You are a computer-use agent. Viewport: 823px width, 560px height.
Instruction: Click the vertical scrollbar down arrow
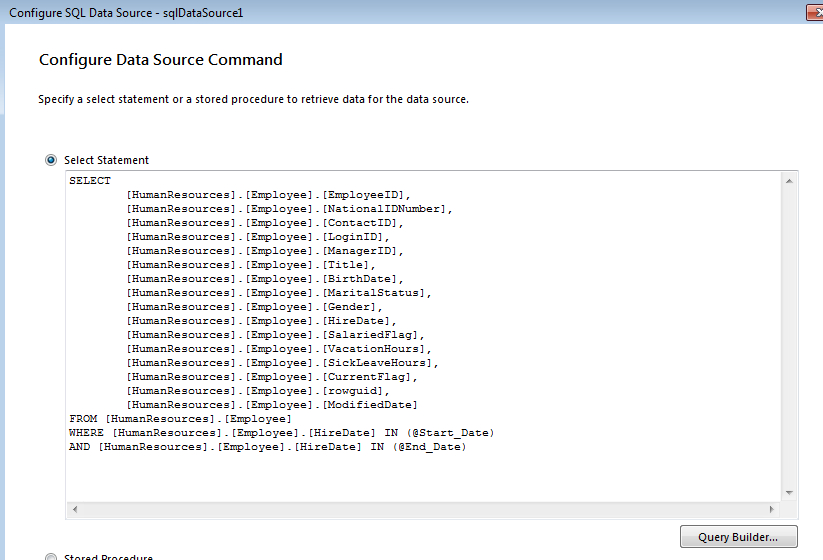[790, 492]
